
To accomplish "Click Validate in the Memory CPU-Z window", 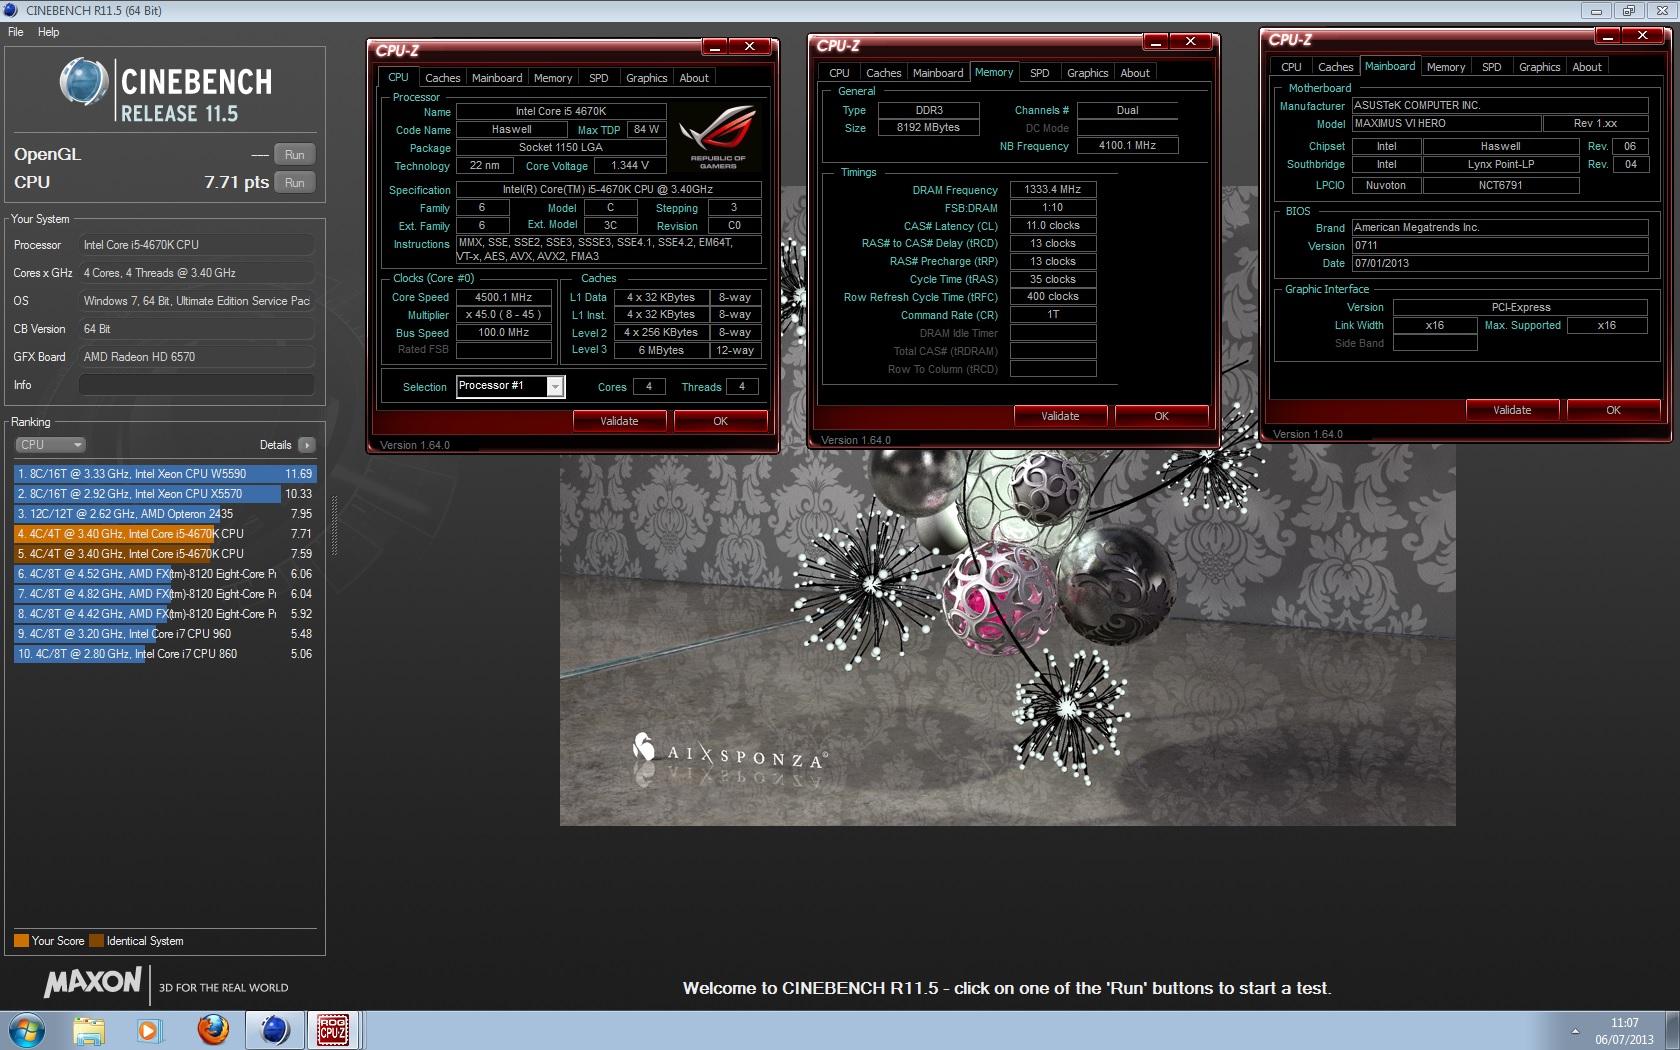I will 1060,416.
